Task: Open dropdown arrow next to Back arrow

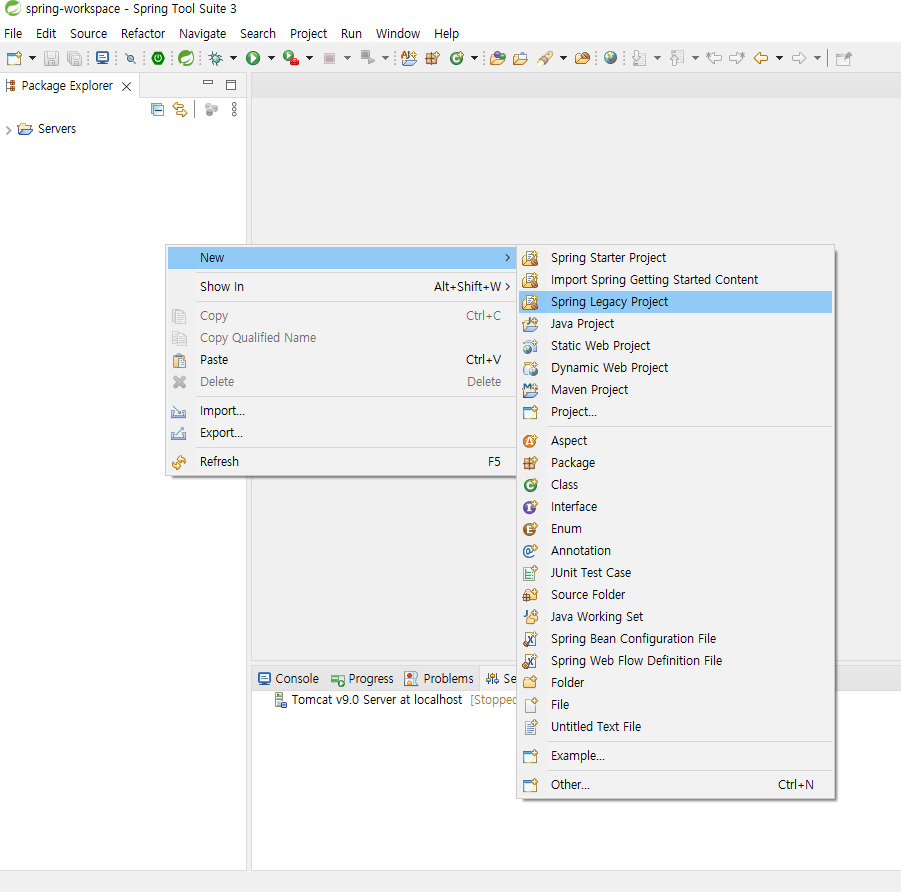Action: pos(779,58)
